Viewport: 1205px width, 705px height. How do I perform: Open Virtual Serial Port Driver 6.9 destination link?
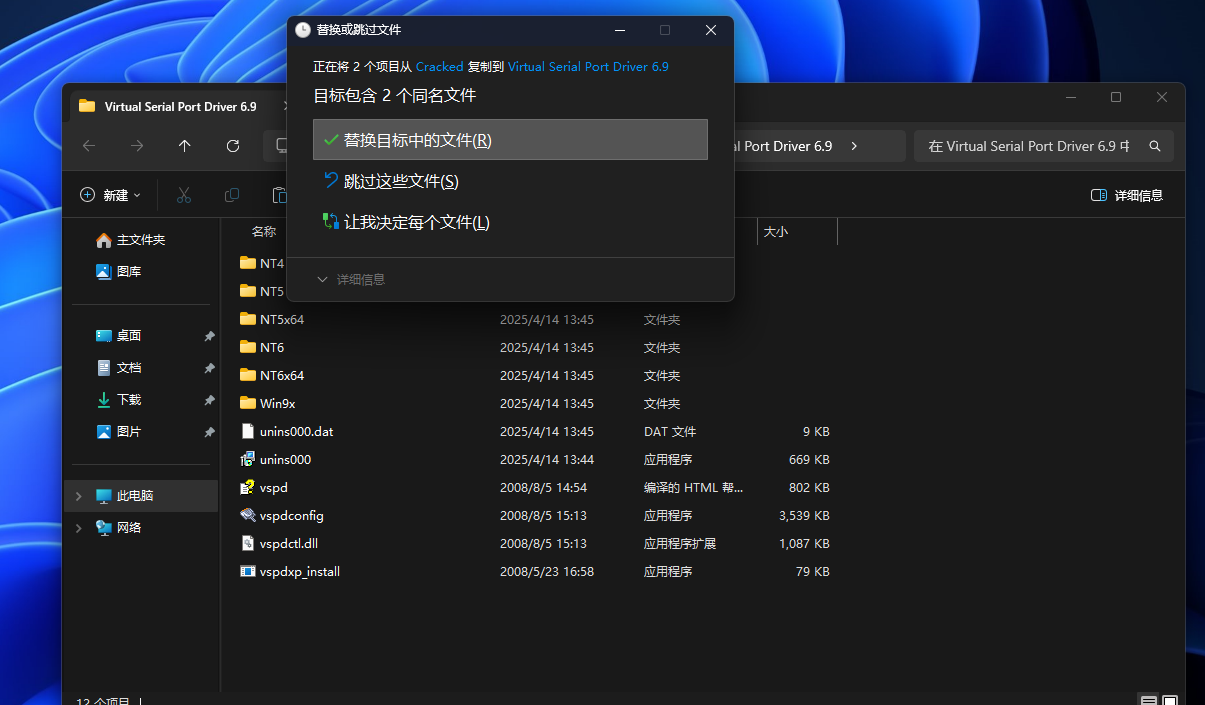click(588, 67)
